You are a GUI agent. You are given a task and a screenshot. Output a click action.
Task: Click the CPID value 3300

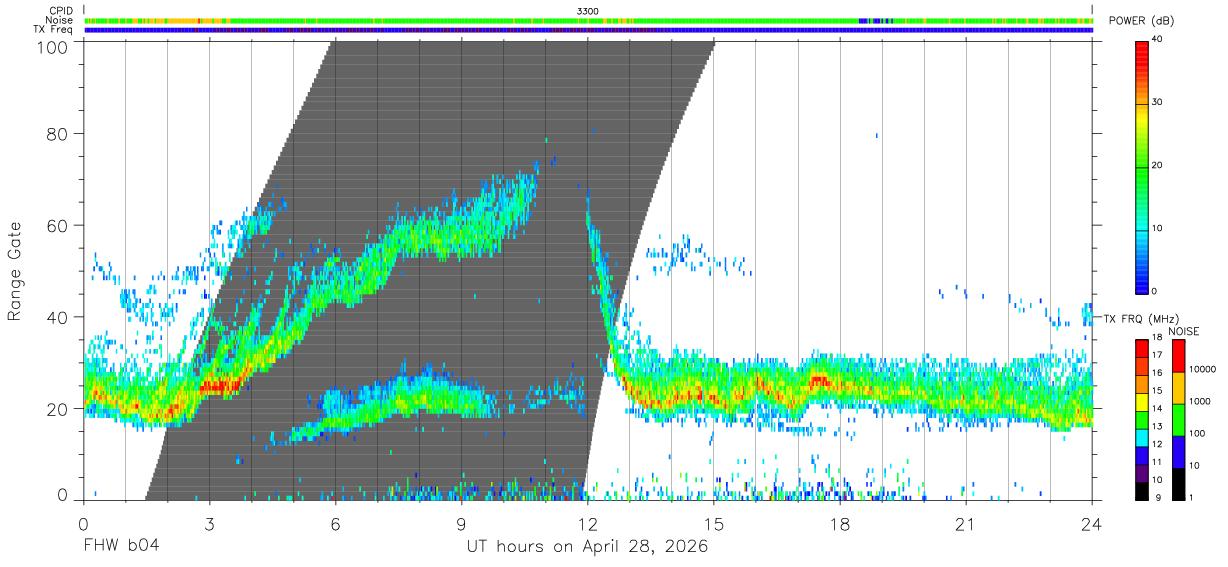click(x=588, y=10)
